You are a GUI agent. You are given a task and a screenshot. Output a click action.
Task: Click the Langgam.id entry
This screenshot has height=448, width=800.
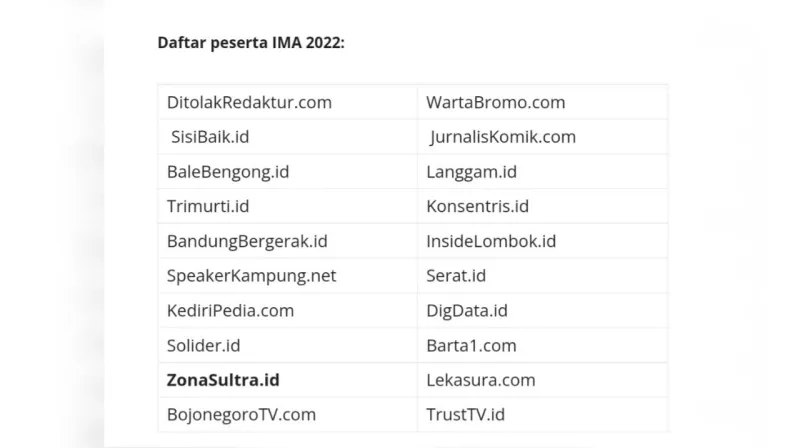click(471, 172)
